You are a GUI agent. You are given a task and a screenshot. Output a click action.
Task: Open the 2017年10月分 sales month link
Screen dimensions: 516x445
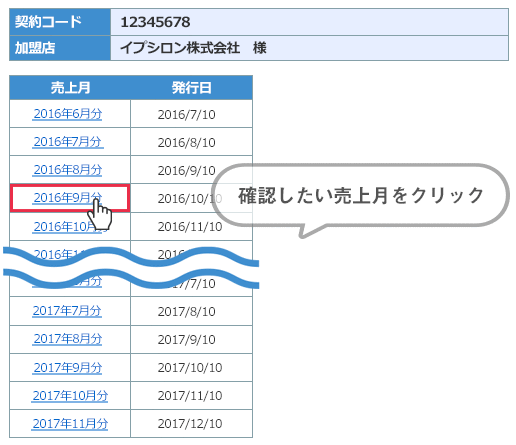[x=70, y=396]
